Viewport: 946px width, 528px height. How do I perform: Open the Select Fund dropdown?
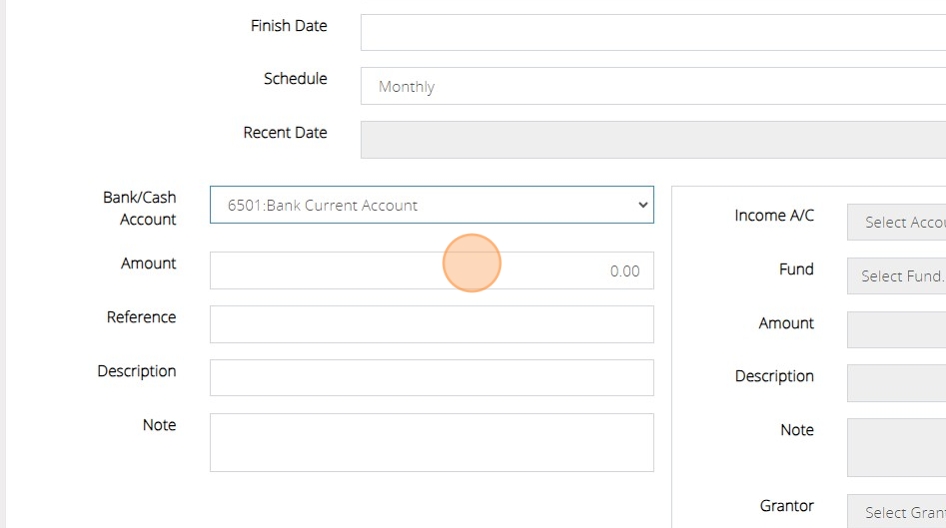coord(896,276)
